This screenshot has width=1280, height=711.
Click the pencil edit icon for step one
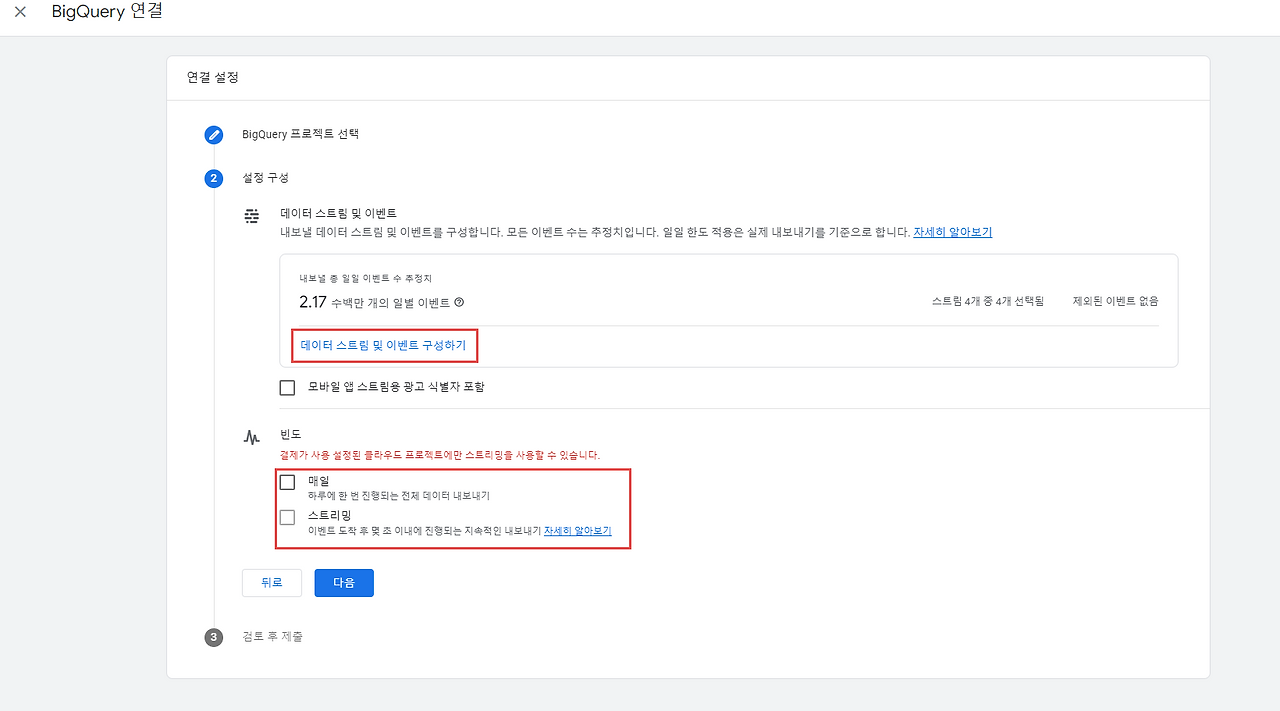213,135
